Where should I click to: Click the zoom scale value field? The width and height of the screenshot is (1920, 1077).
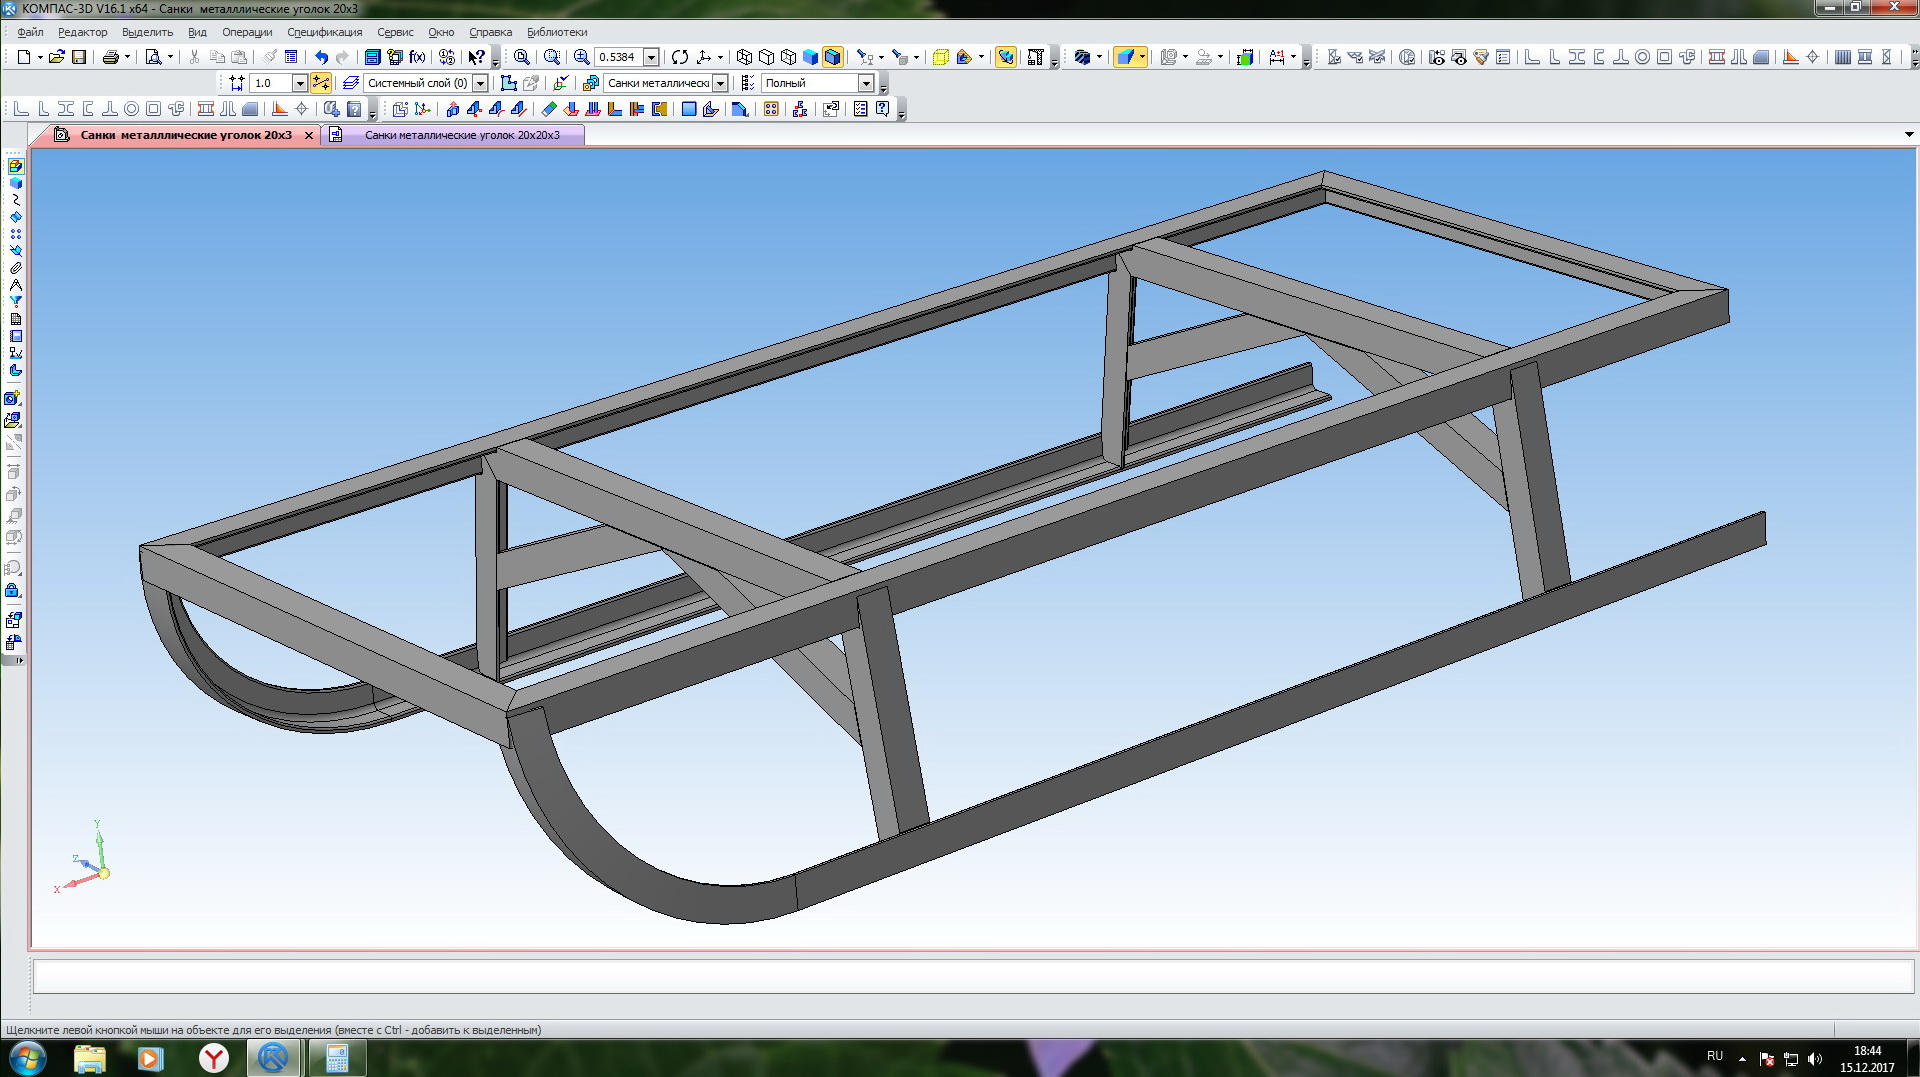[619, 57]
